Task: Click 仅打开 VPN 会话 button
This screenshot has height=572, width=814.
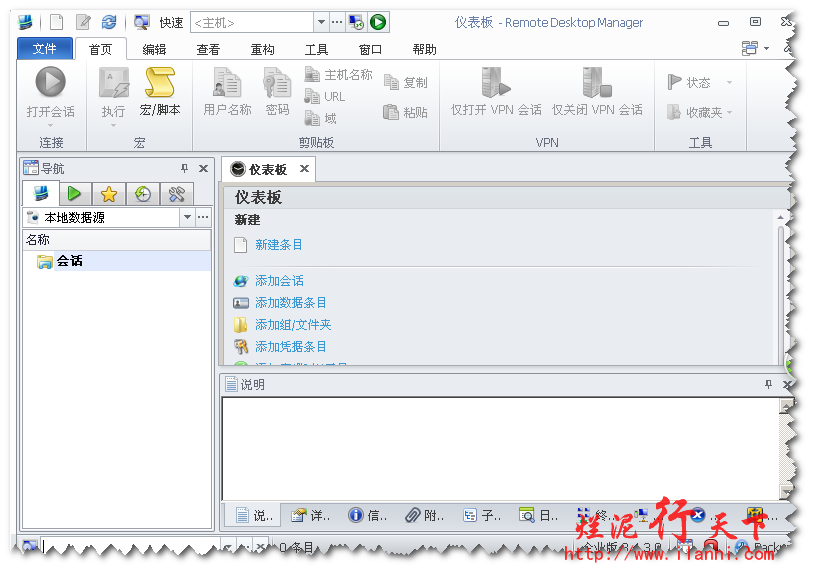Action: (x=496, y=91)
